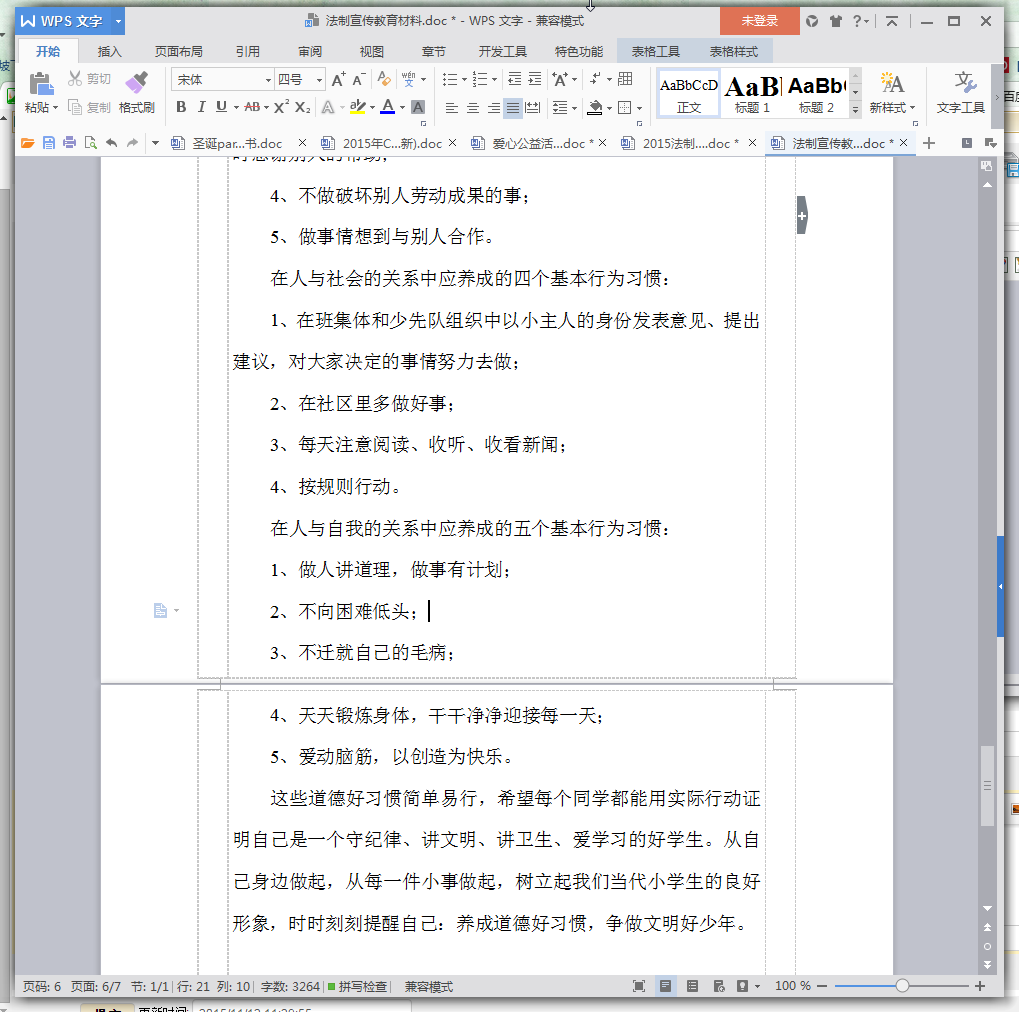
Task: Decrease font size with A- icon
Action: click(x=359, y=79)
